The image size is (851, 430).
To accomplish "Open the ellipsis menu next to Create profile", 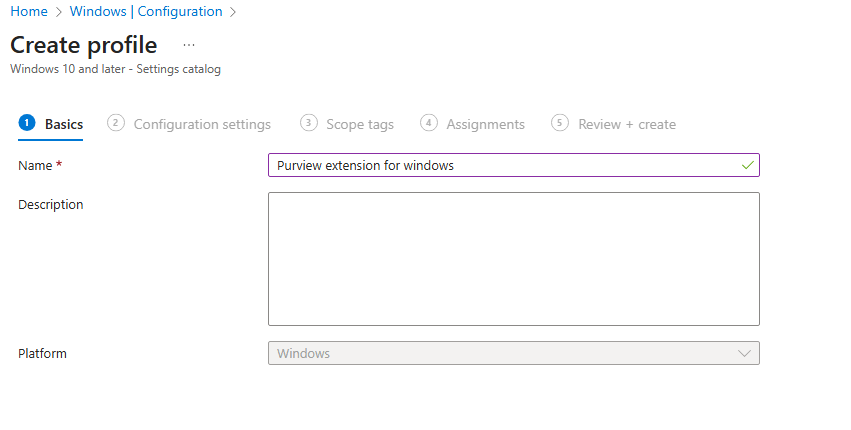I will coord(189,45).
